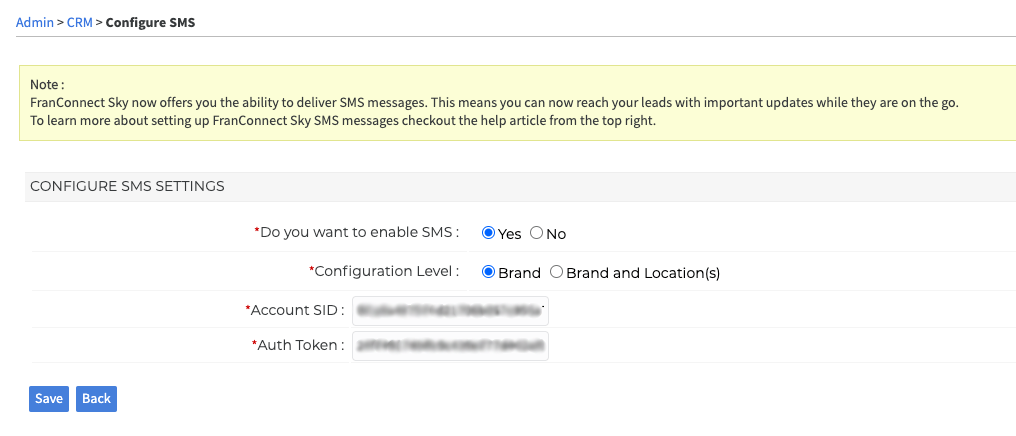Image resolution: width=1016 pixels, height=436 pixels.
Task: Choose Brand and Location(s) radio option
Action: coord(557,272)
